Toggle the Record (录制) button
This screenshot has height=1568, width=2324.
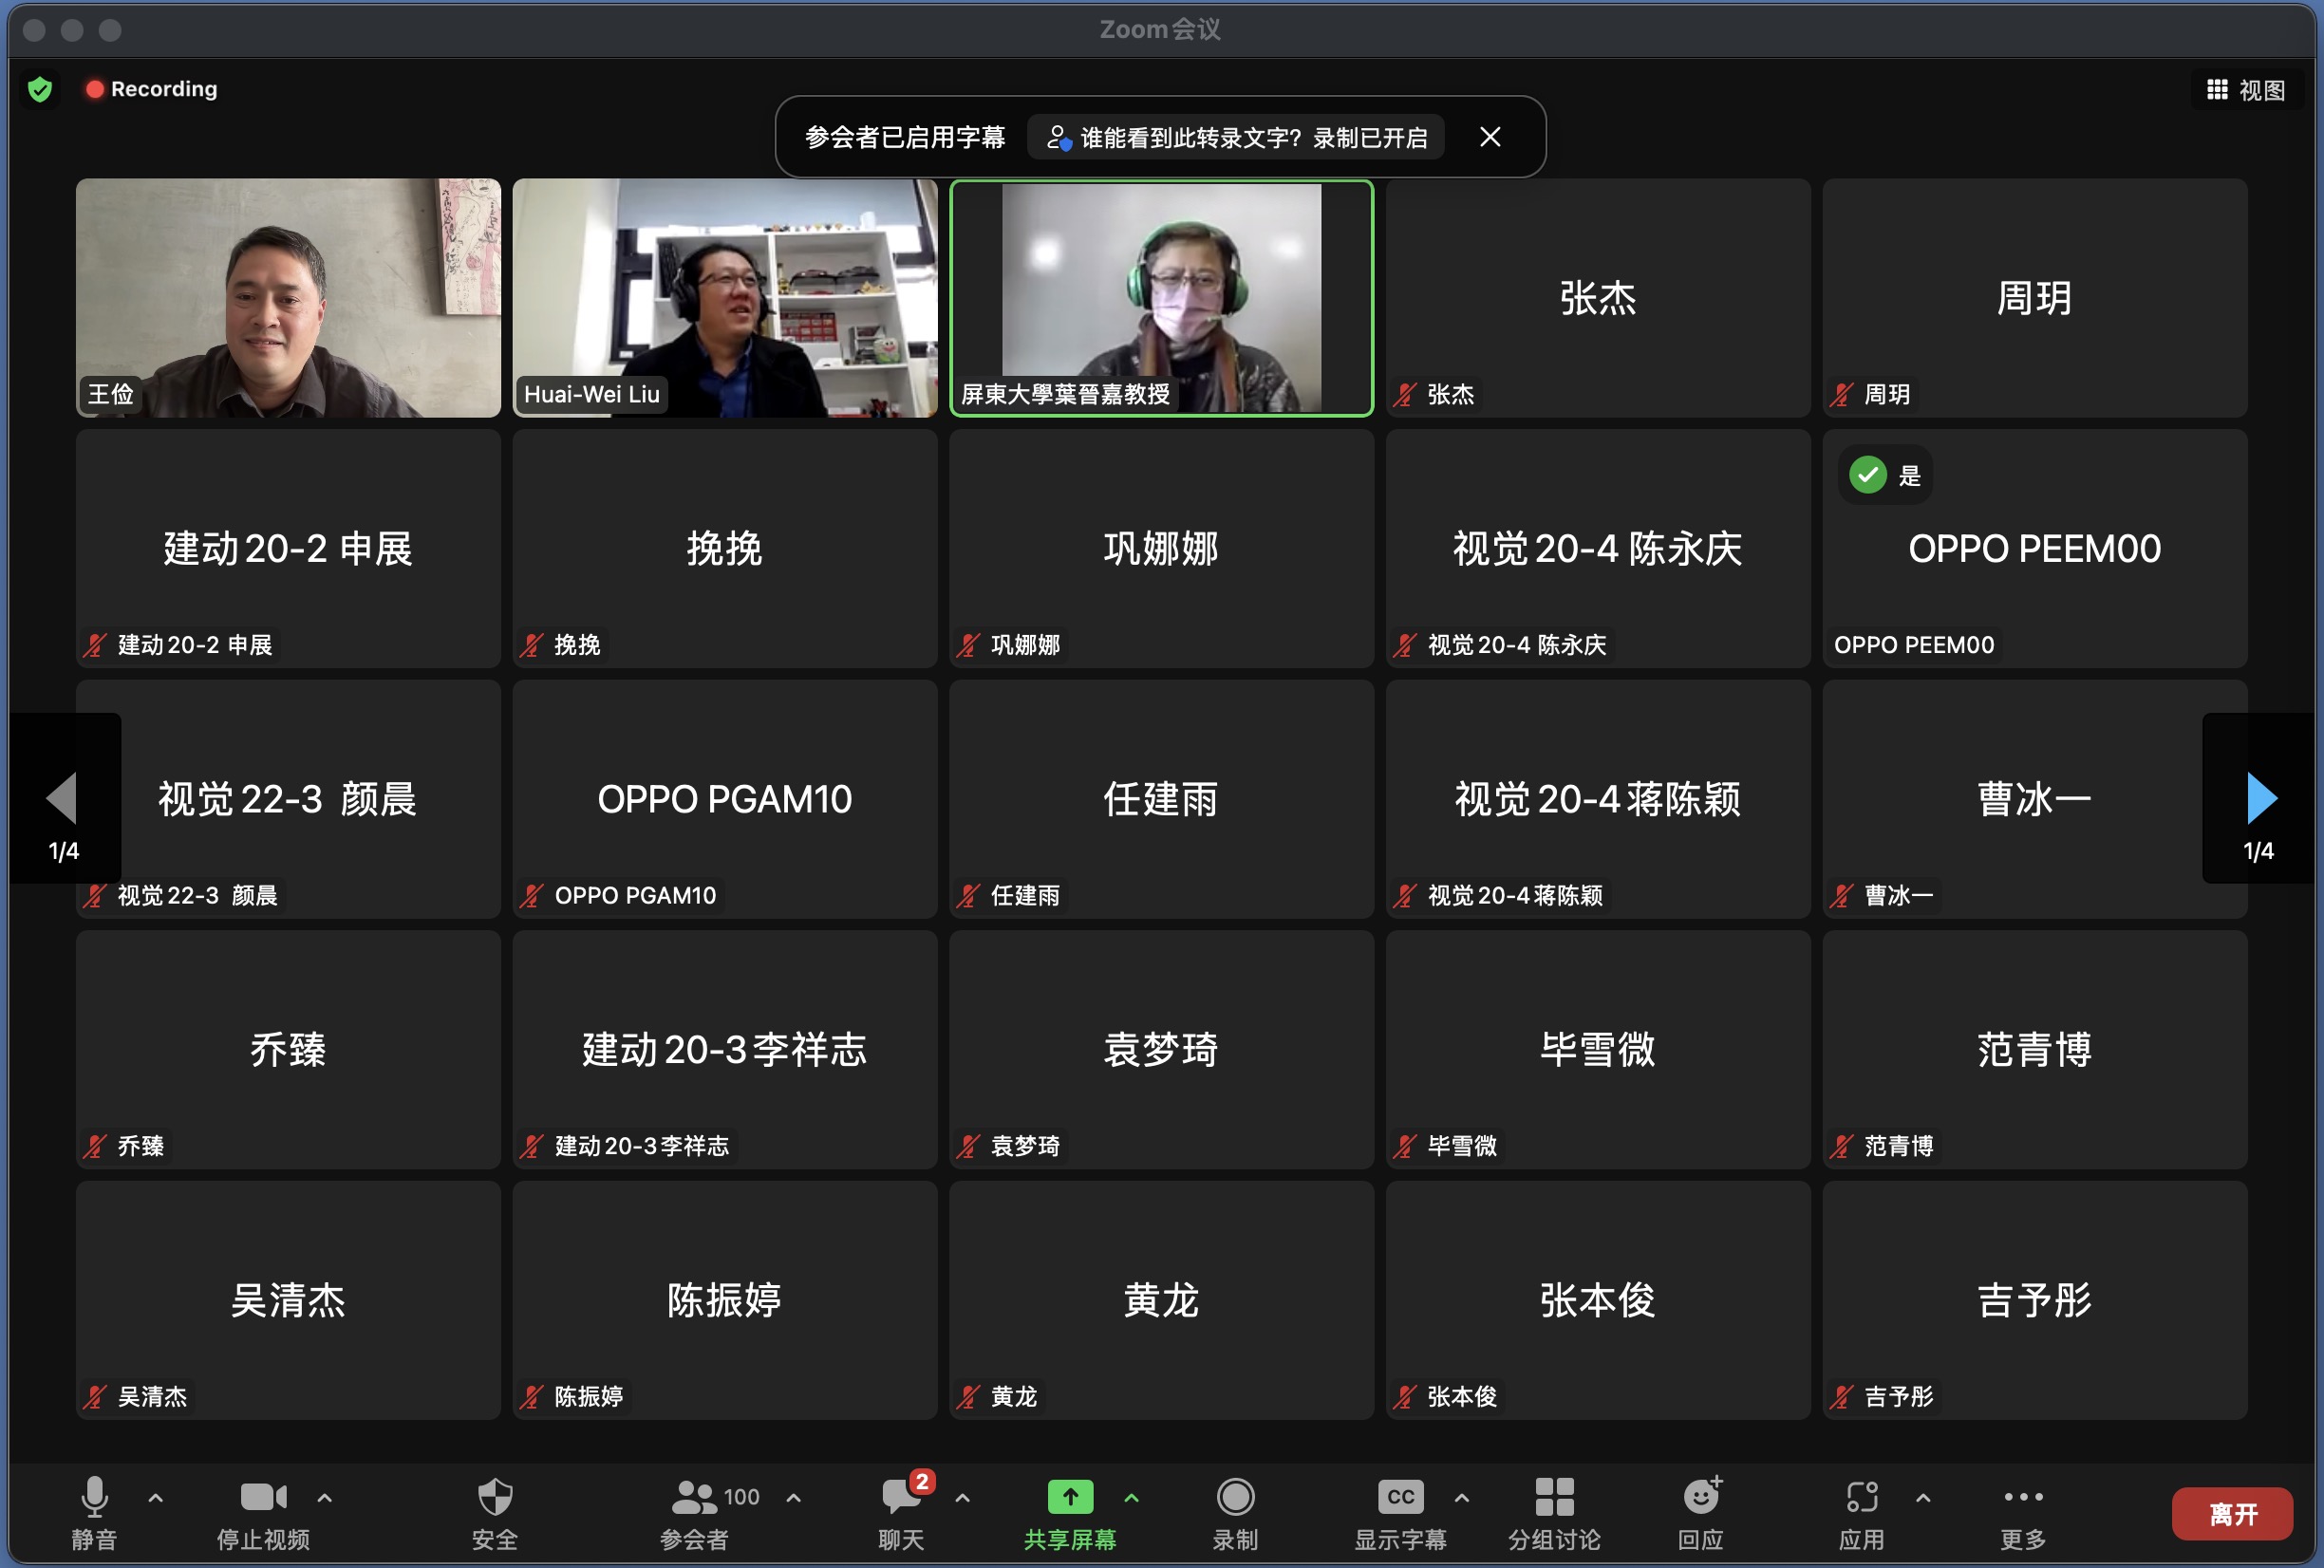pos(1235,1498)
